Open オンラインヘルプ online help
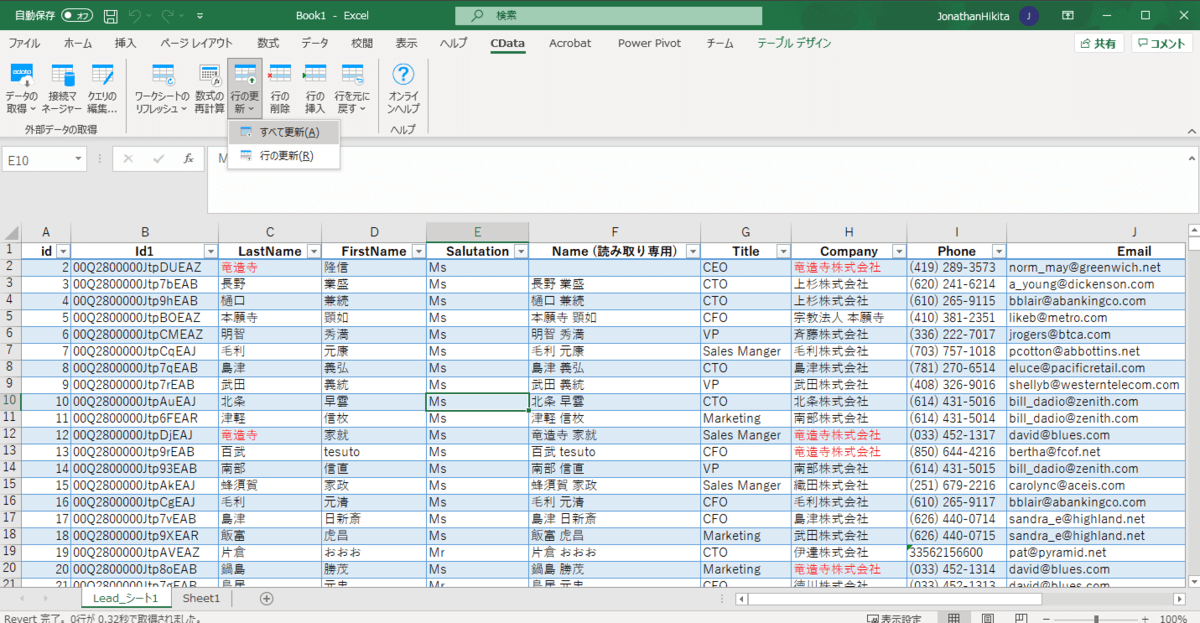Image resolution: width=1200 pixels, height=623 pixels. [x=403, y=76]
